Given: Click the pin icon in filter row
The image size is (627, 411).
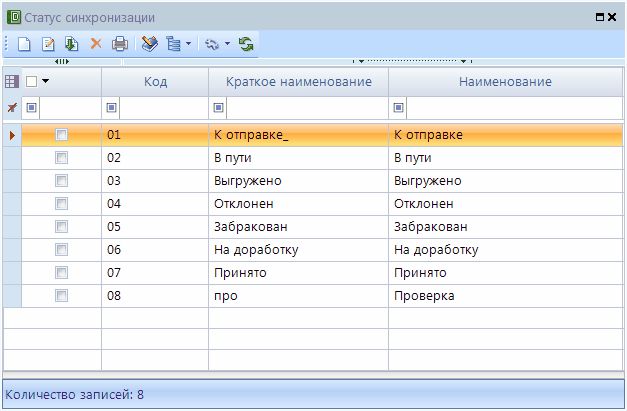Looking at the screenshot, I should 12,107.
